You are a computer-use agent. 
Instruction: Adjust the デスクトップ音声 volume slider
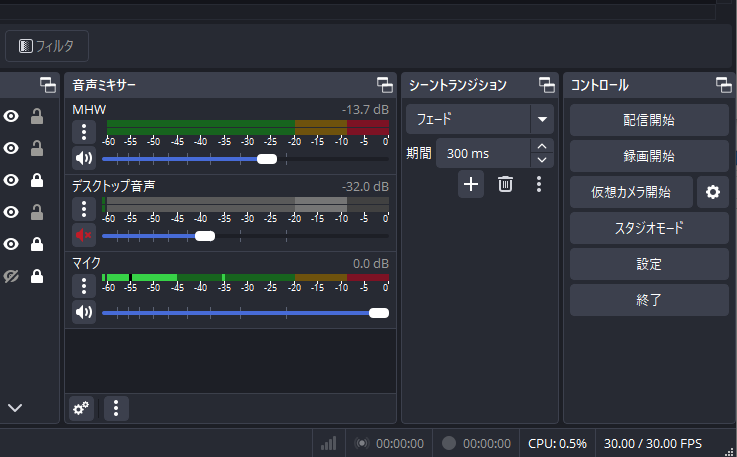point(205,236)
